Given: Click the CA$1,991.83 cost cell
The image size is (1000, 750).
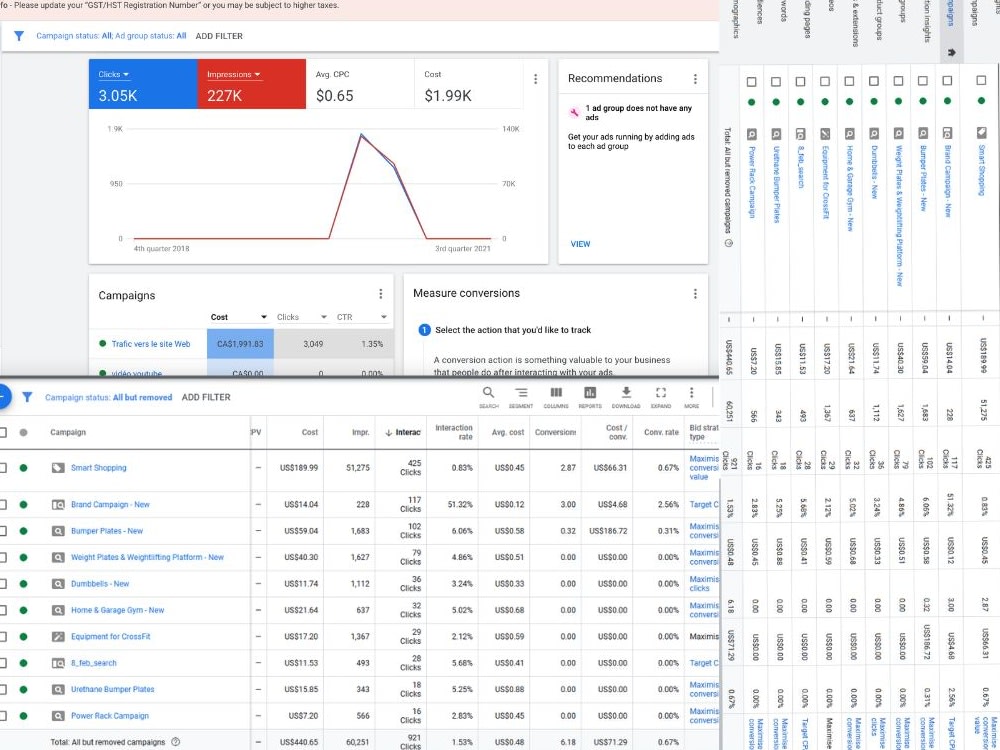Looking at the screenshot, I should (x=240, y=344).
